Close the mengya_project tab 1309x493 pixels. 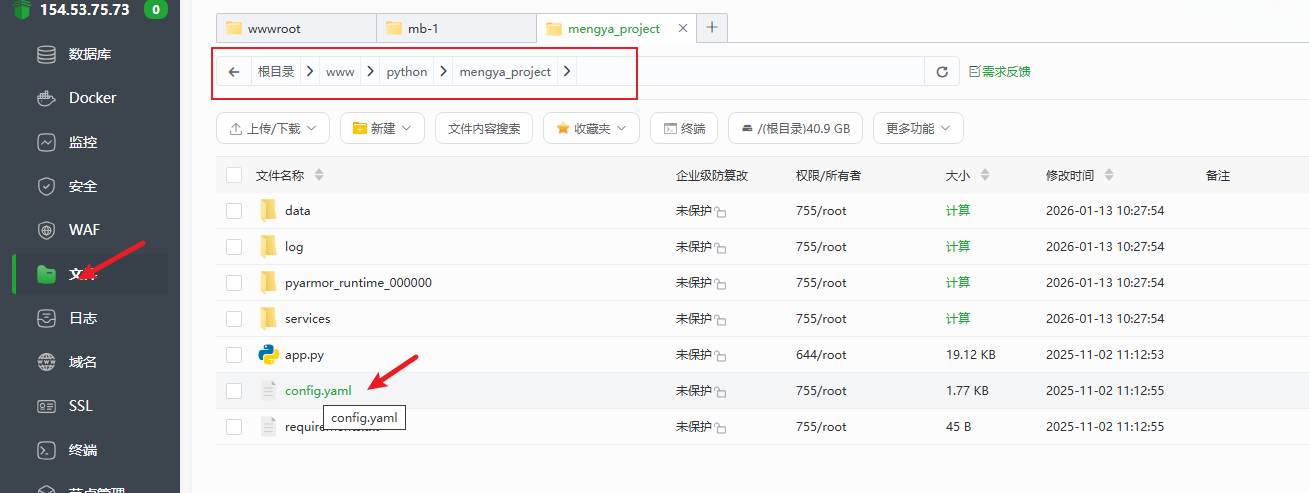coord(682,28)
